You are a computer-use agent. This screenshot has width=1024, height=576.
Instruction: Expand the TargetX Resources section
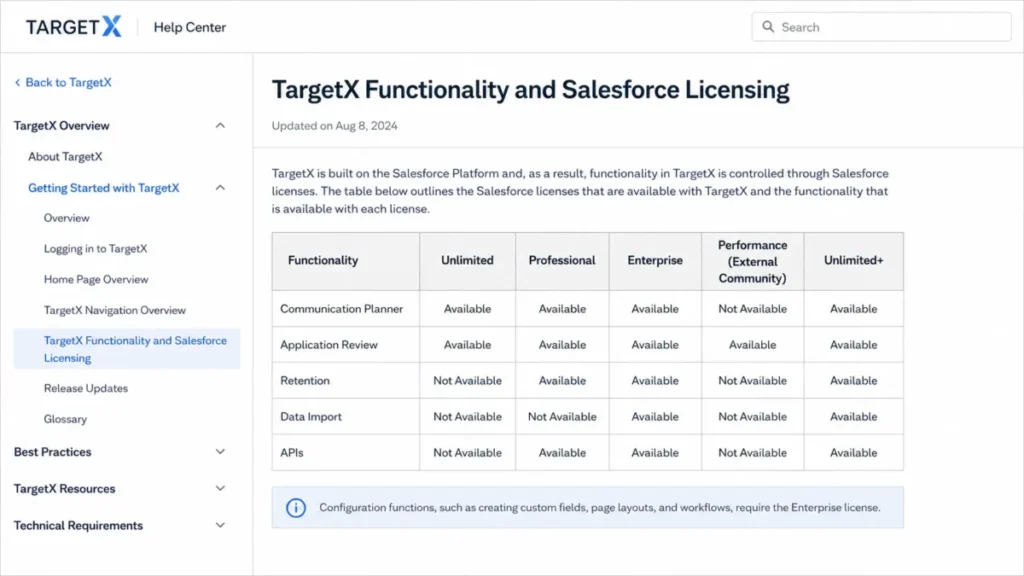220,488
